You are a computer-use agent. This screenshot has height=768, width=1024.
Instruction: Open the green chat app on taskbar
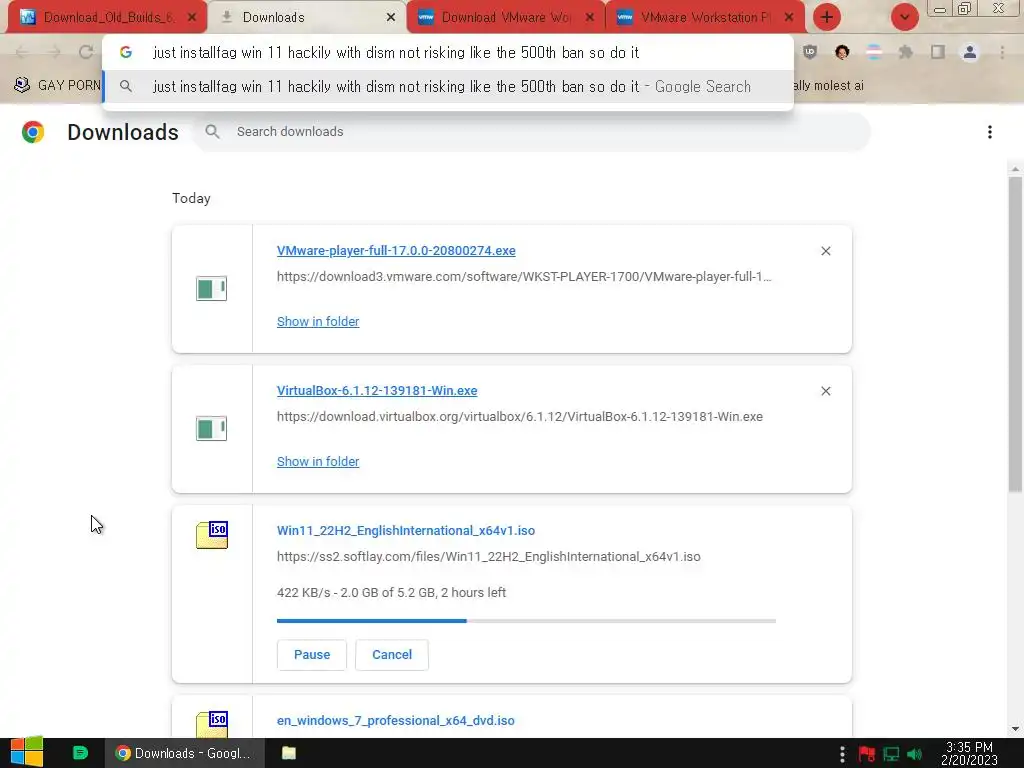pos(80,753)
